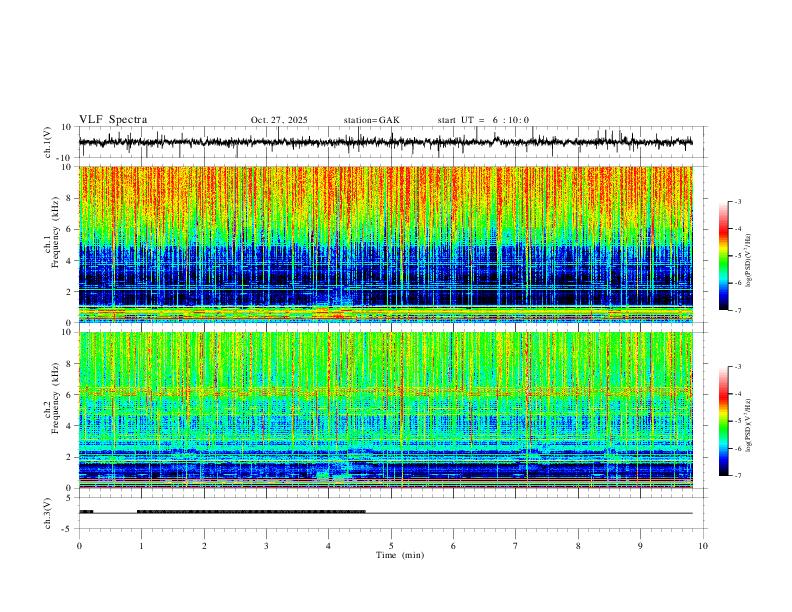The image size is (792, 612).
Task: Click inside the ch.2 spectrogram panel
Action: (x=385, y=410)
